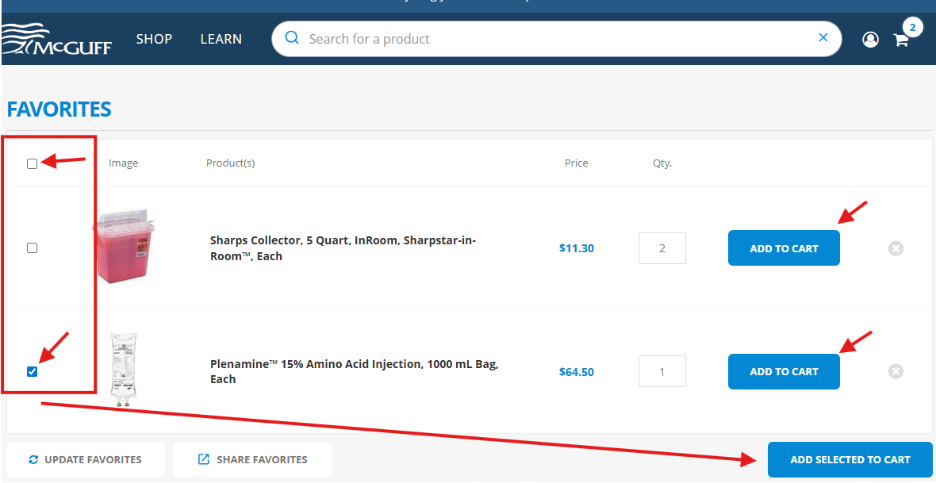Click Share Favorites button
This screenshot has width=936, height=483.
(x=251, y=460)
